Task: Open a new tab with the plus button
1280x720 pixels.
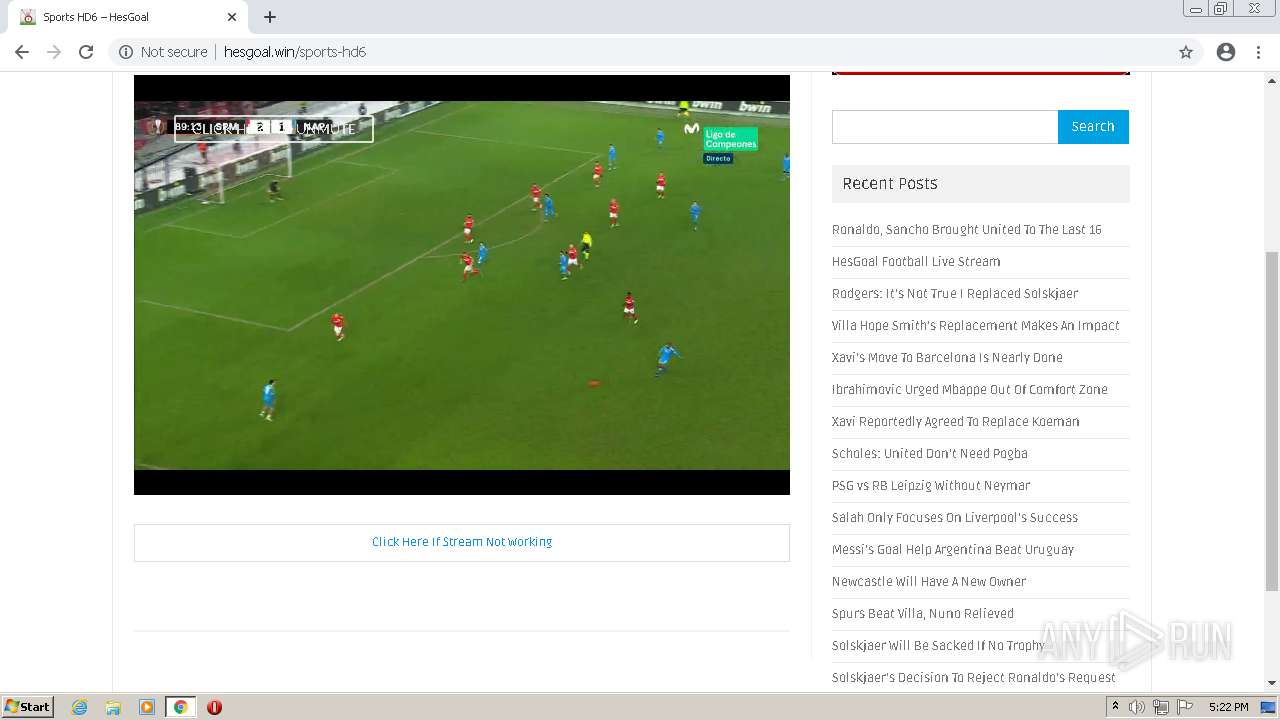Action: [x=270, y=17]
